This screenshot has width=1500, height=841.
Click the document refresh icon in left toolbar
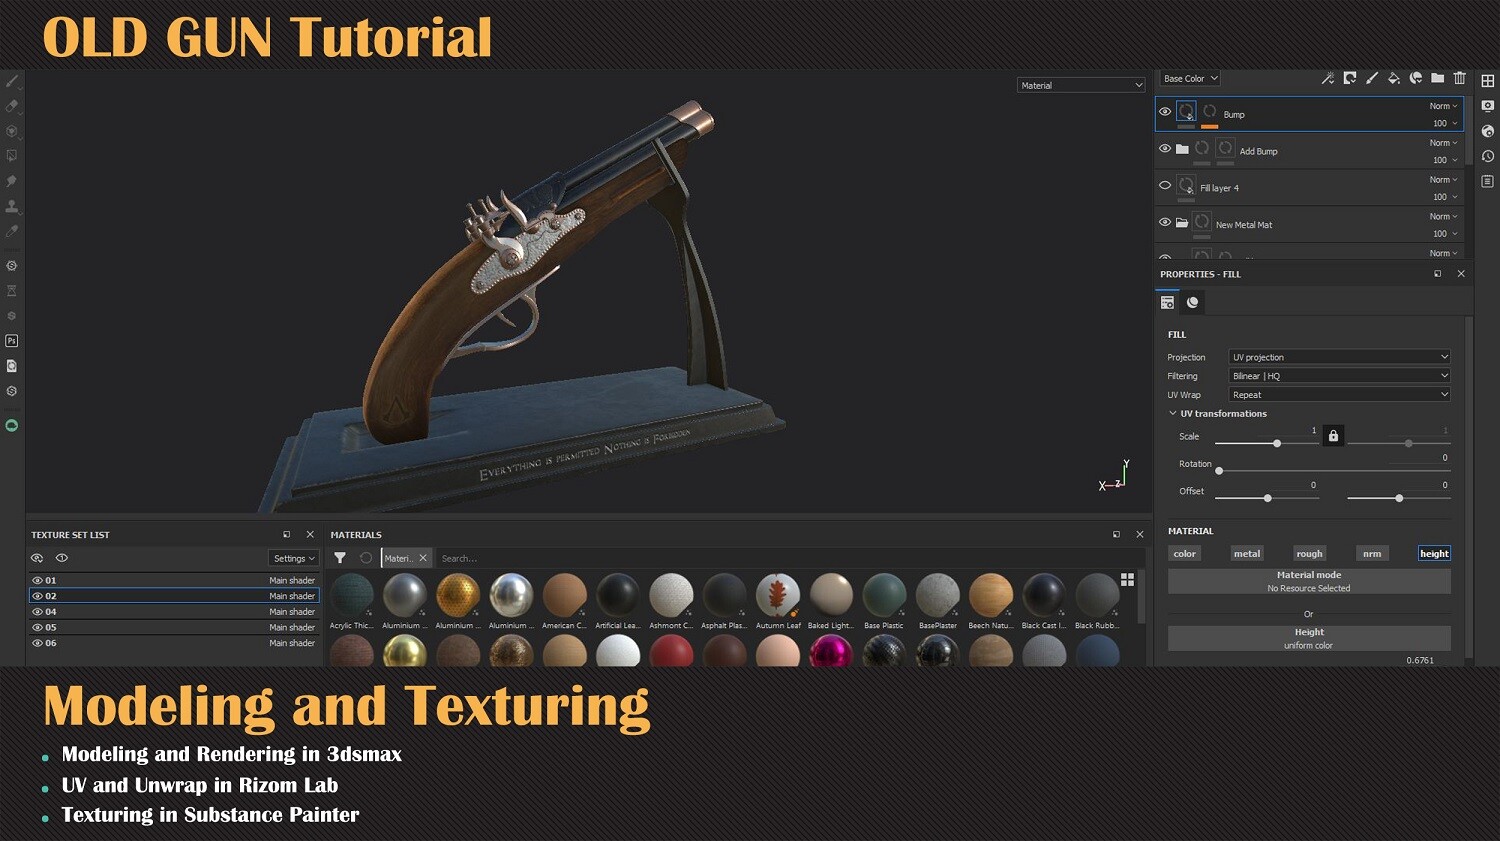[12, 366]
